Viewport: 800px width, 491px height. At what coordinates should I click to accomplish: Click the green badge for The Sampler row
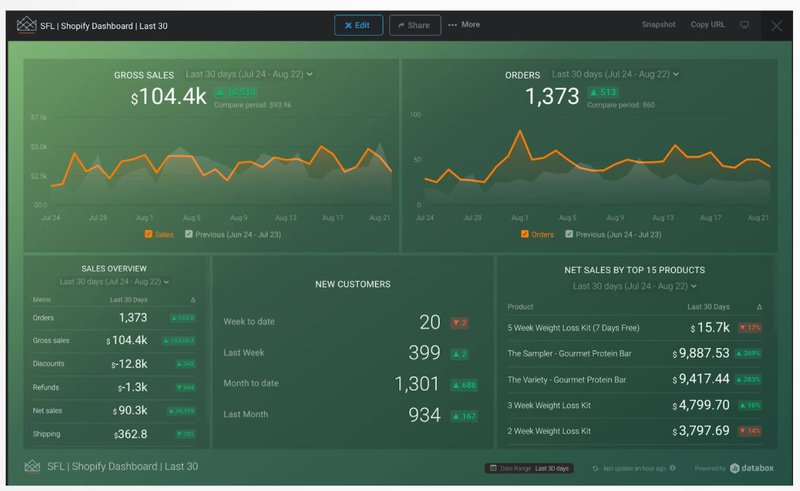pos(748,353)
